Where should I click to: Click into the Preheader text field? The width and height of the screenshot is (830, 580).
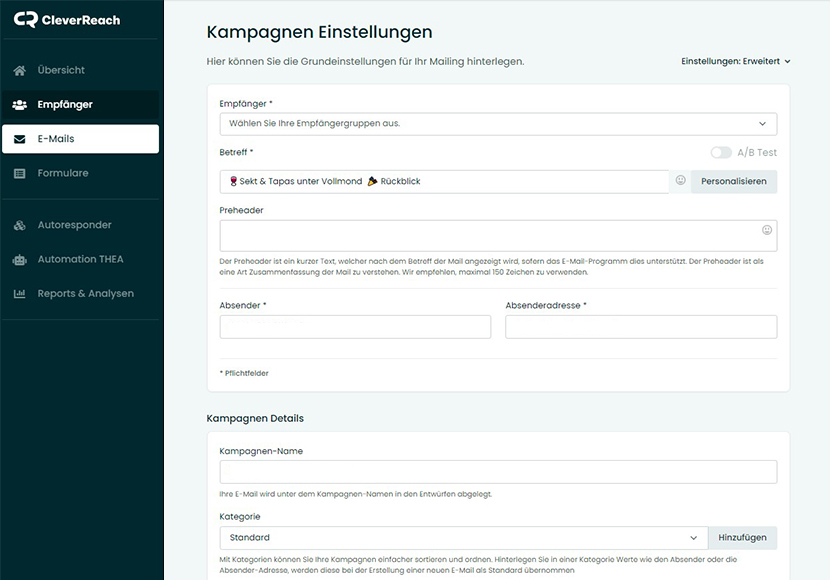click(x=498, y=235)
